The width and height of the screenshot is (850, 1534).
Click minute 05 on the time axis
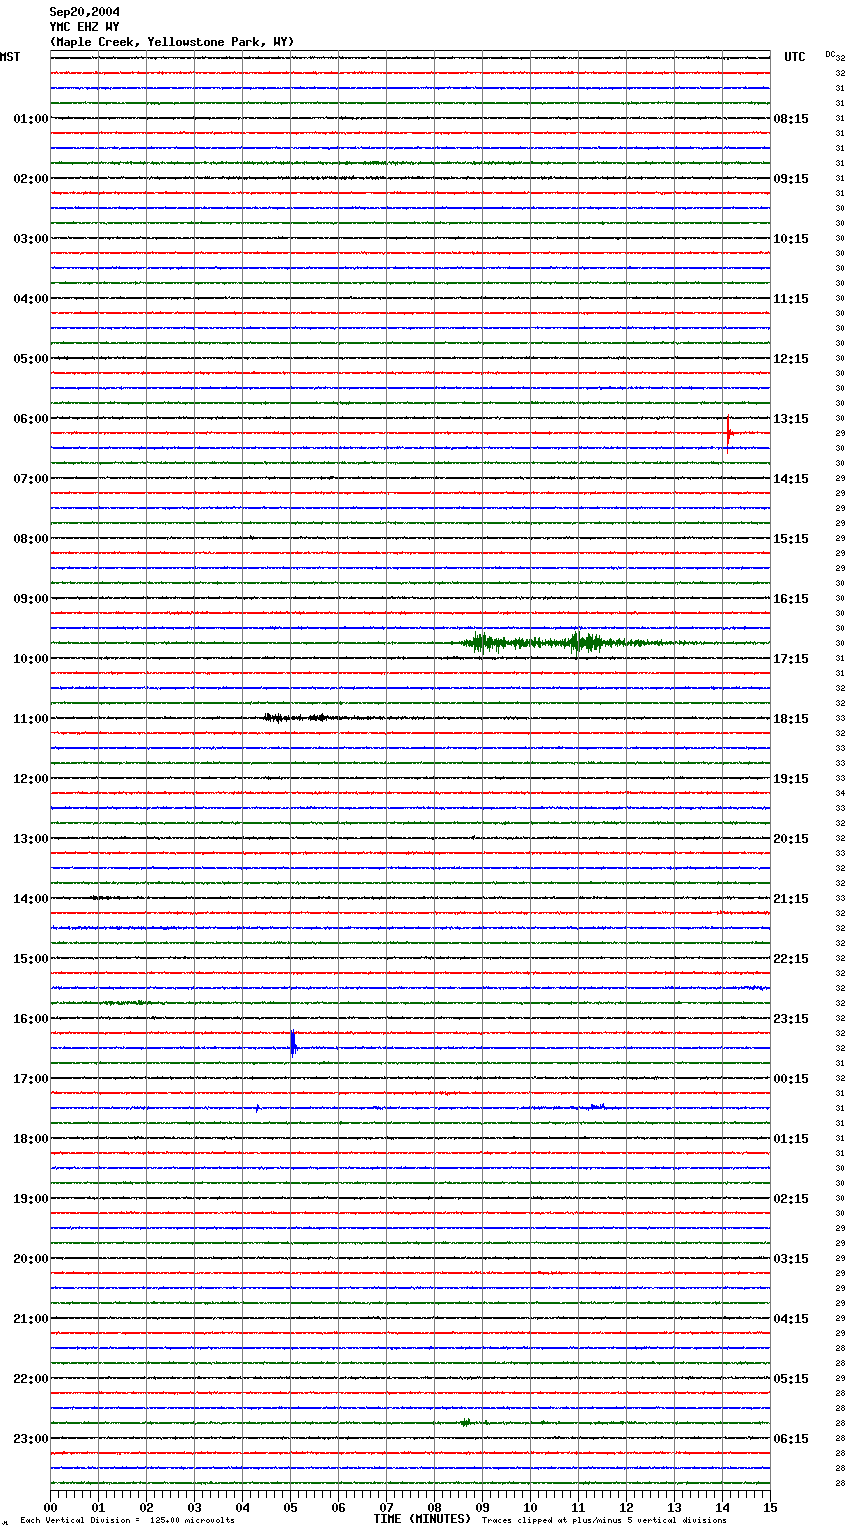pos(290,1508)
